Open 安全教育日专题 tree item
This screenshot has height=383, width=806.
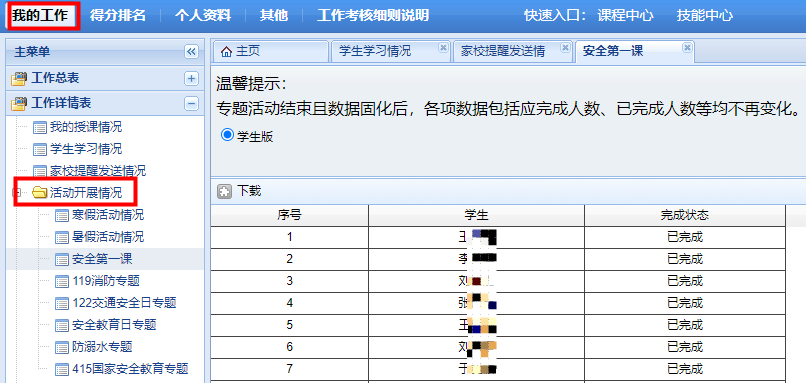(114, 324)
